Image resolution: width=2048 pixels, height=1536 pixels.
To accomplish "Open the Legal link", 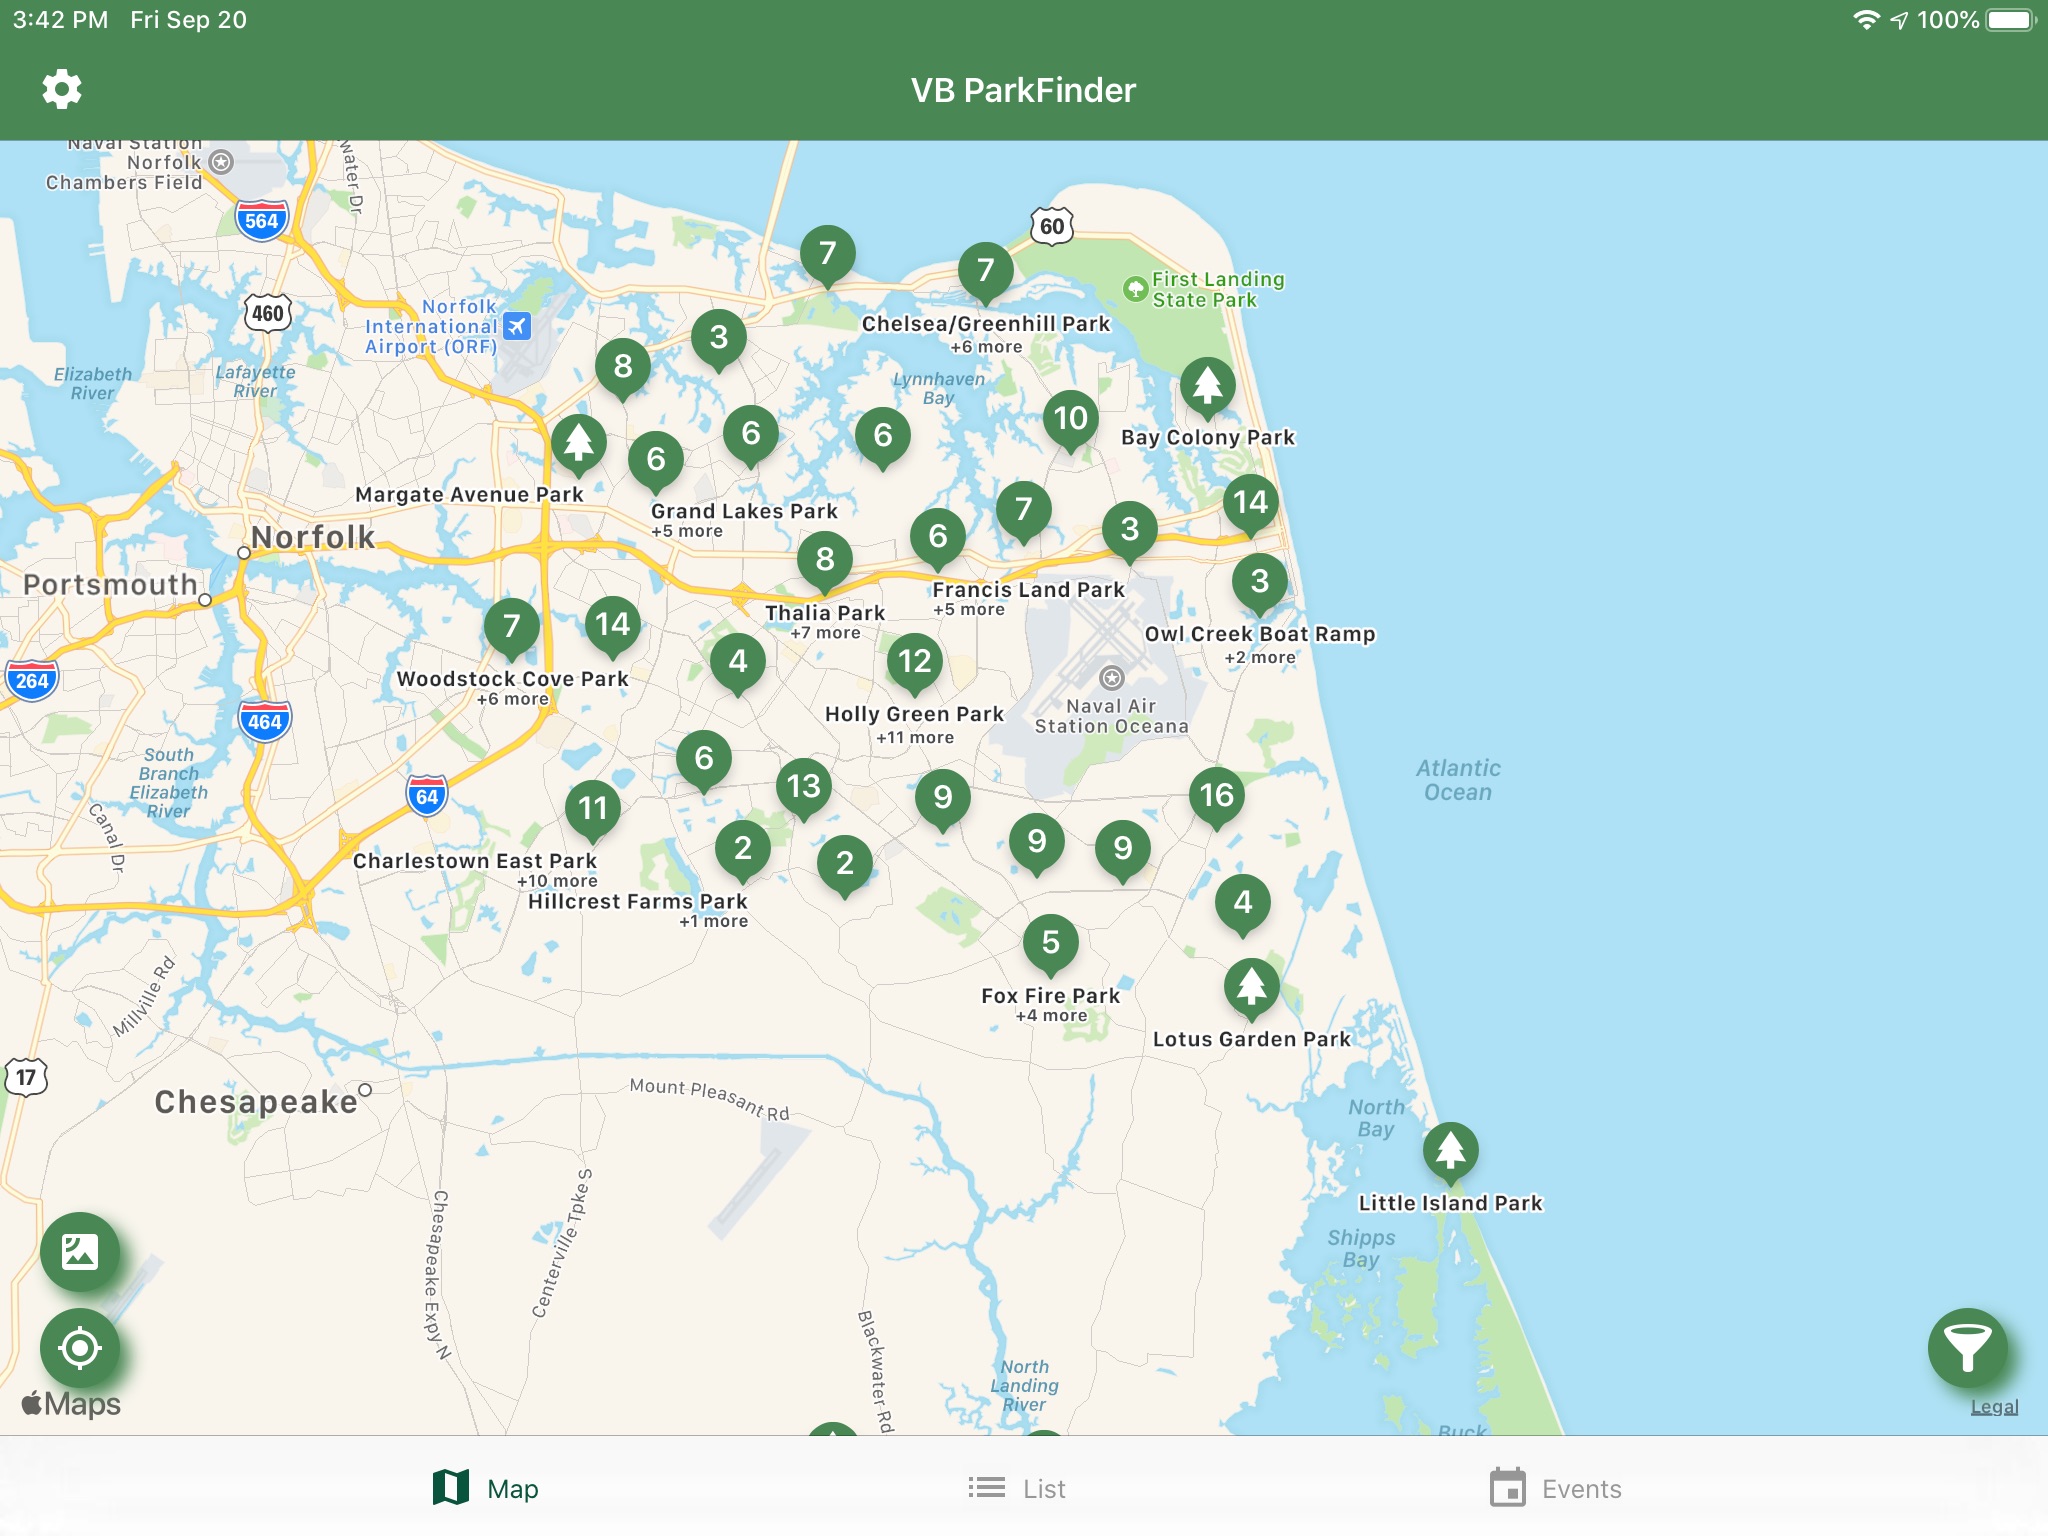I will pos(1994,1407).
